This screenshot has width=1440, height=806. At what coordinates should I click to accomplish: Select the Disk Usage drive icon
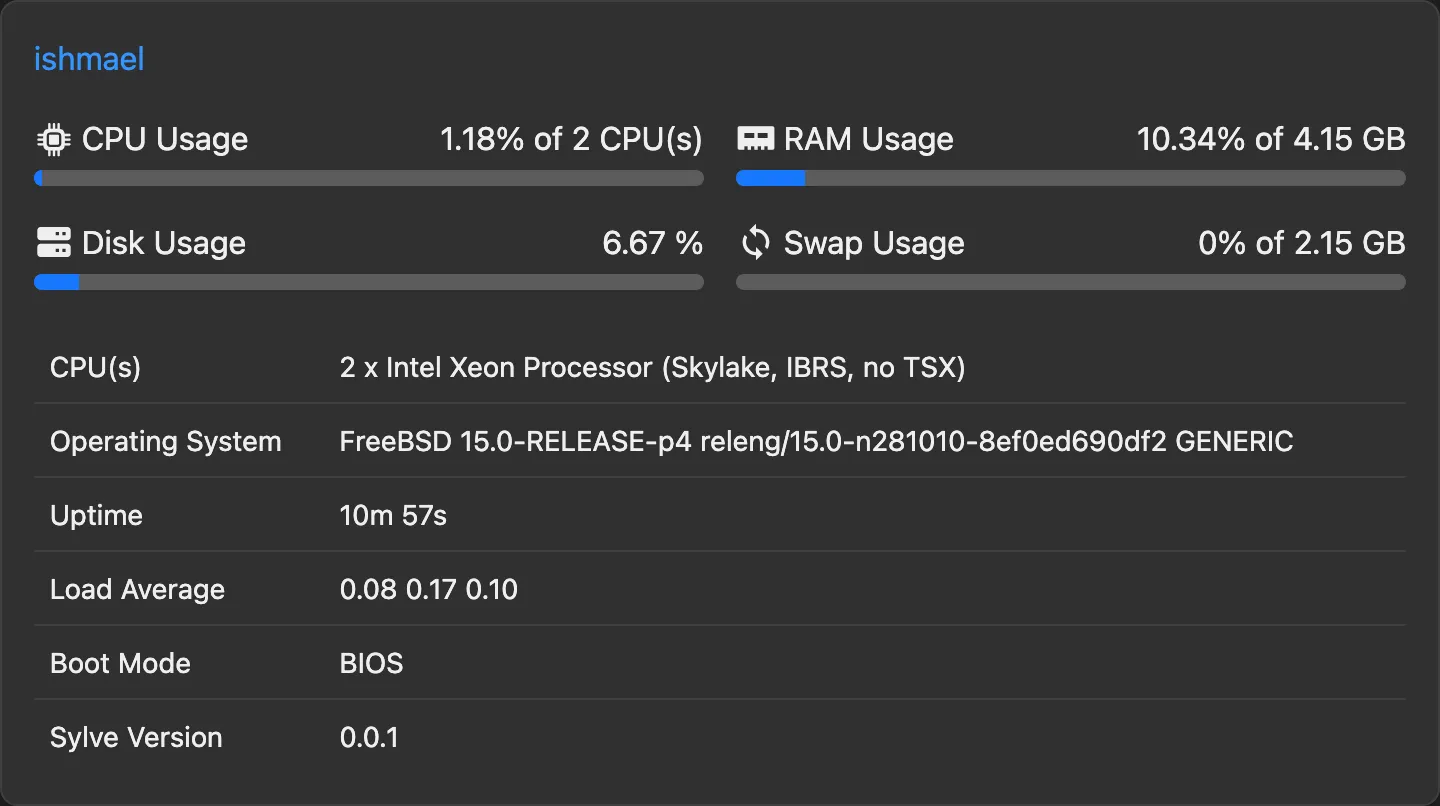pos(53,243)
